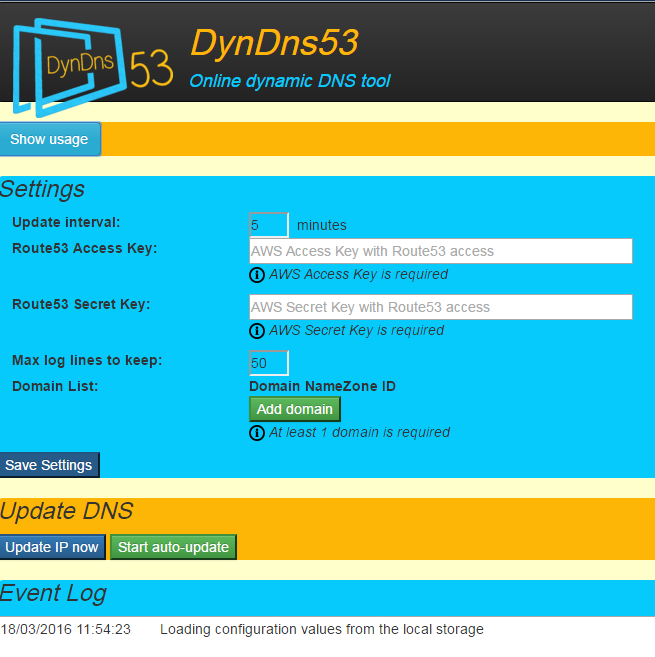Click At least 1 domain is required message

click(359, 432)
